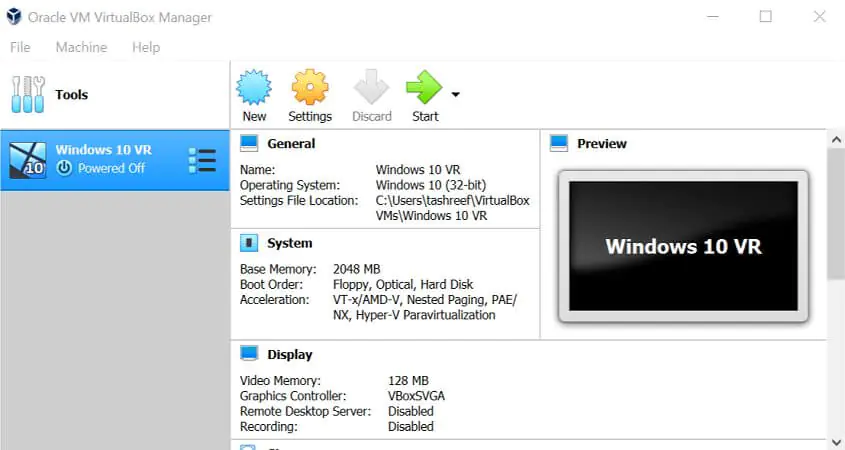845x450 pixels.
Task: Click the Discard toolbar icon
Action: pos(371,88)
